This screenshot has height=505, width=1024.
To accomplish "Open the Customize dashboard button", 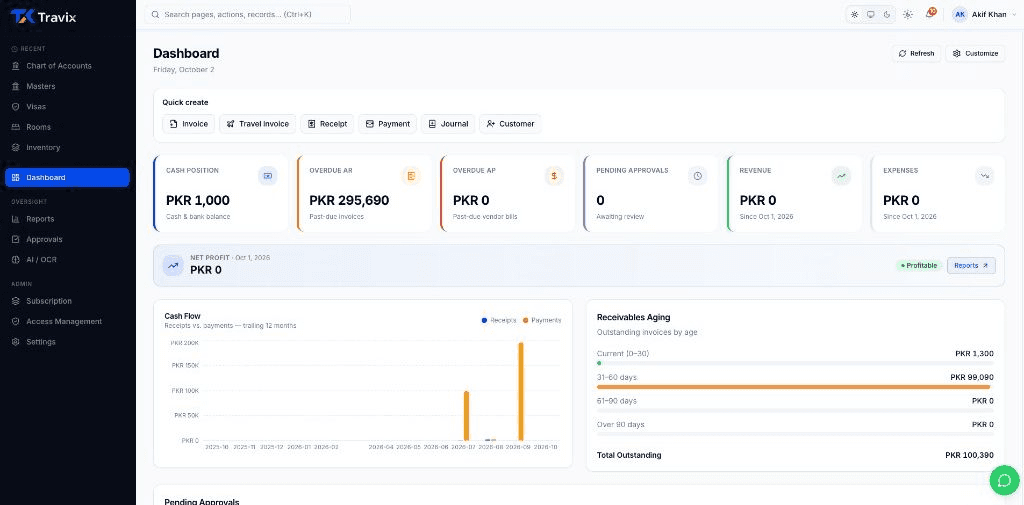I will point(975,54).
